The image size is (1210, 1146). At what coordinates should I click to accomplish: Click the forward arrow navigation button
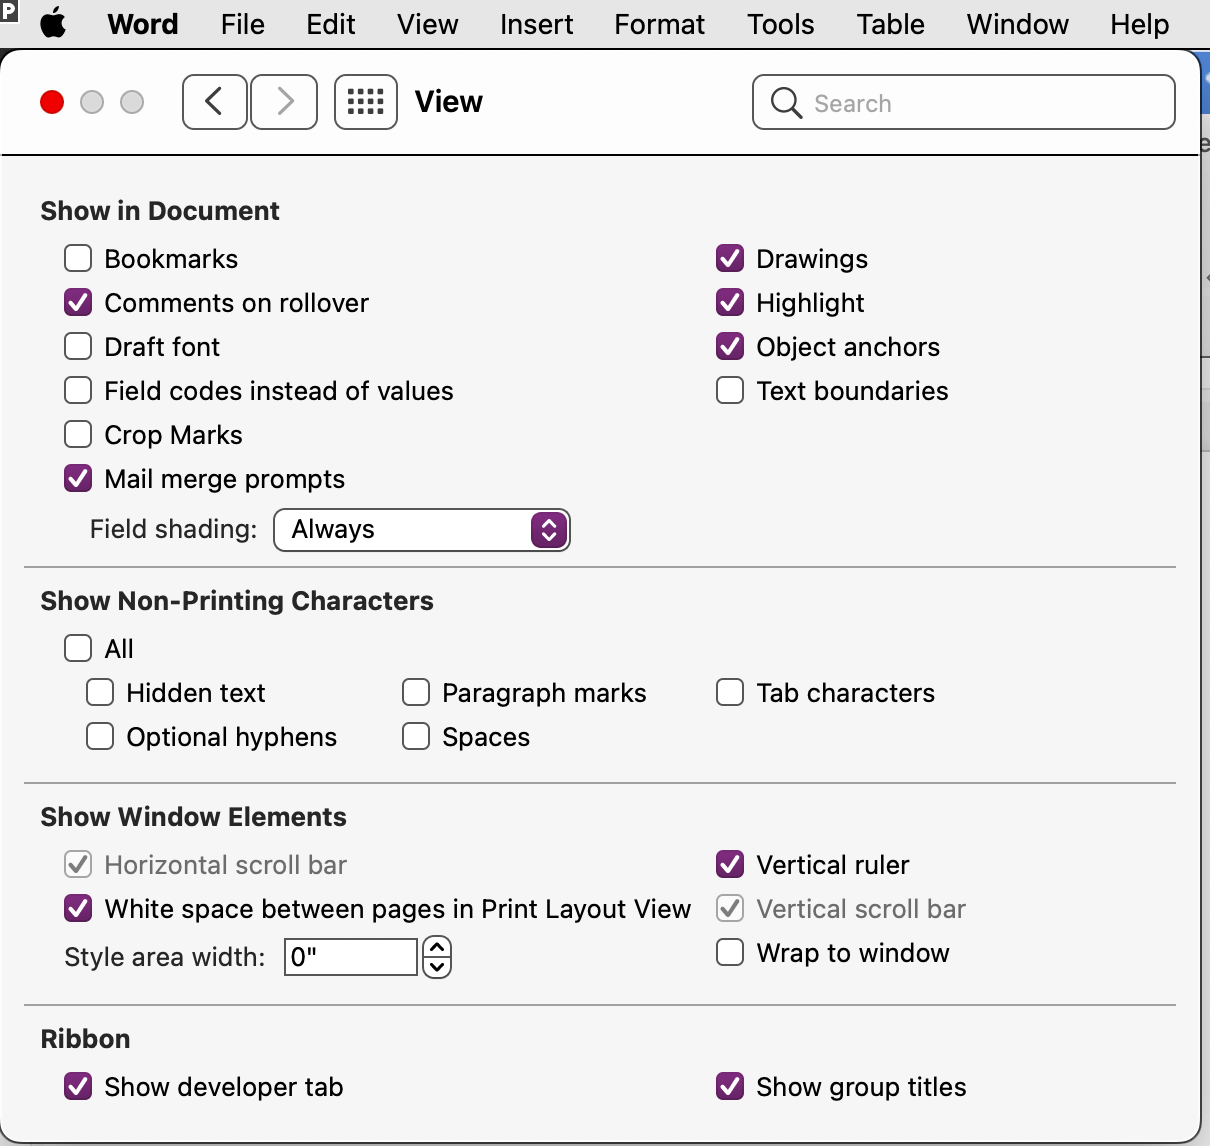coord(284,102)
